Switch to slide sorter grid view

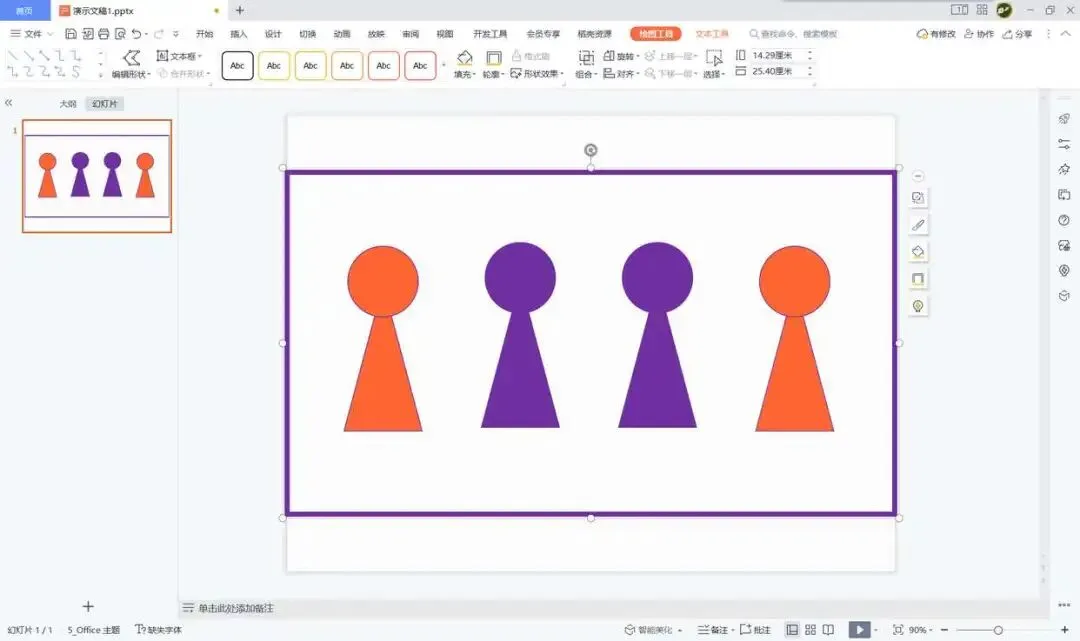pyautogui.click(x=811, y=629)
